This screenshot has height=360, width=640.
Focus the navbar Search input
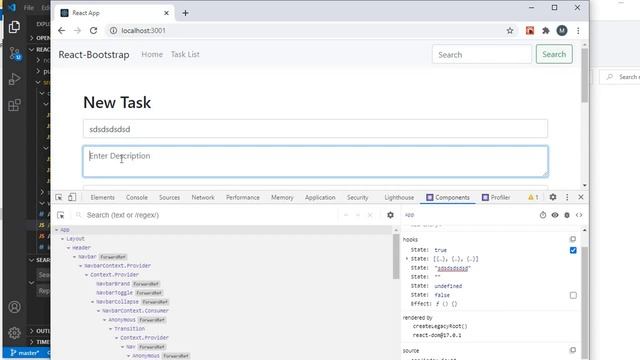coord(482,54)
